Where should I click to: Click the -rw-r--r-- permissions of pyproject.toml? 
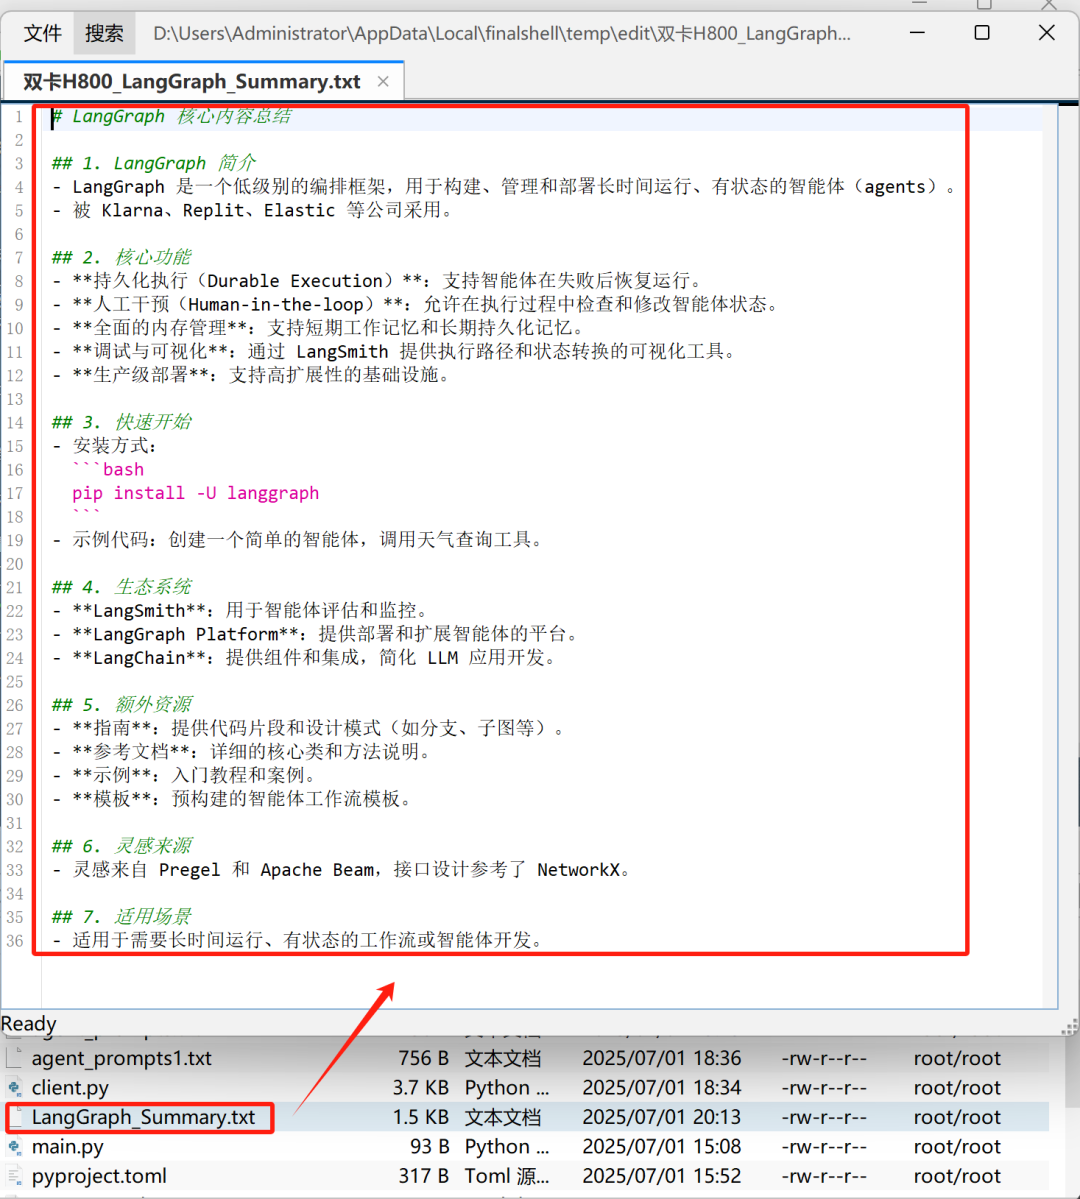(824, 1176)
